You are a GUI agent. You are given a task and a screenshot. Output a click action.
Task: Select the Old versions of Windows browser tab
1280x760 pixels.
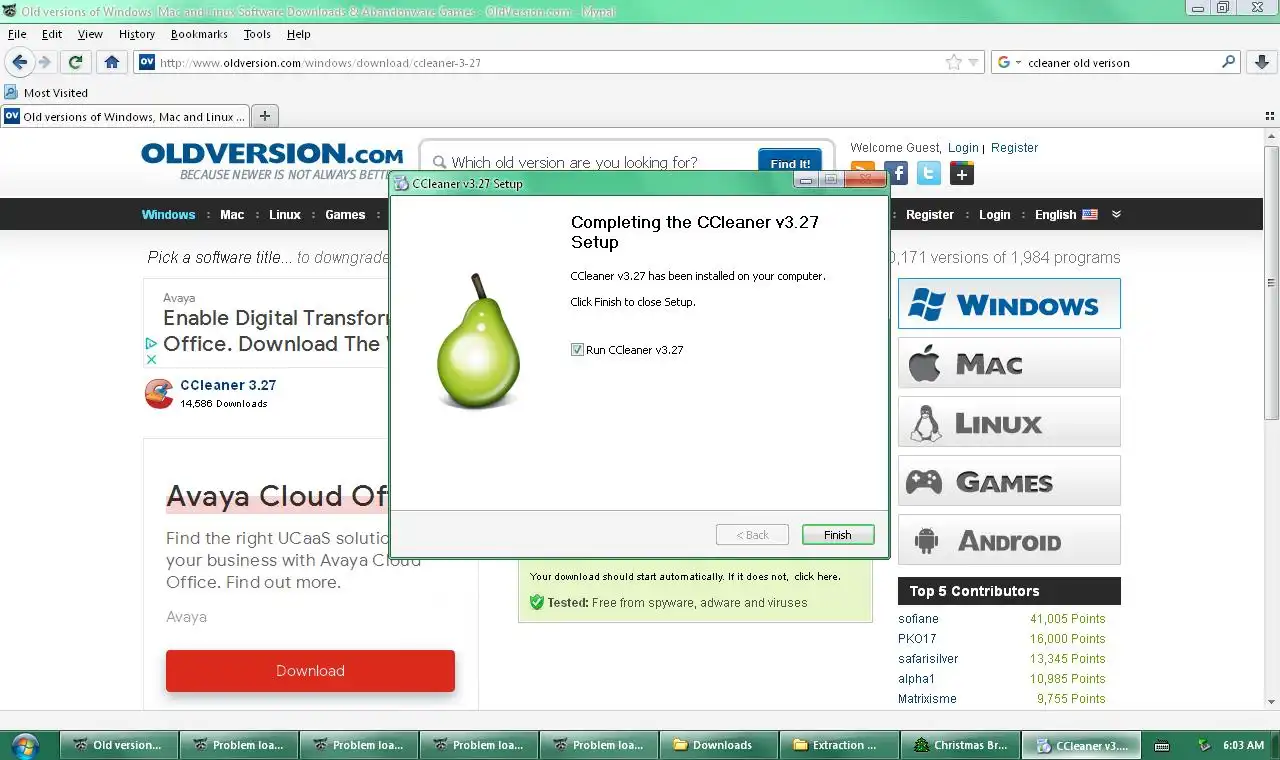(125, 116)
